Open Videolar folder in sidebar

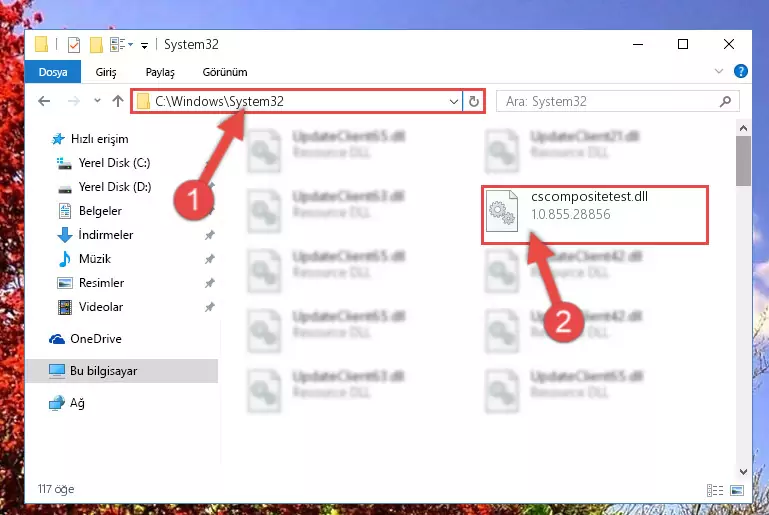pos(101,307)
